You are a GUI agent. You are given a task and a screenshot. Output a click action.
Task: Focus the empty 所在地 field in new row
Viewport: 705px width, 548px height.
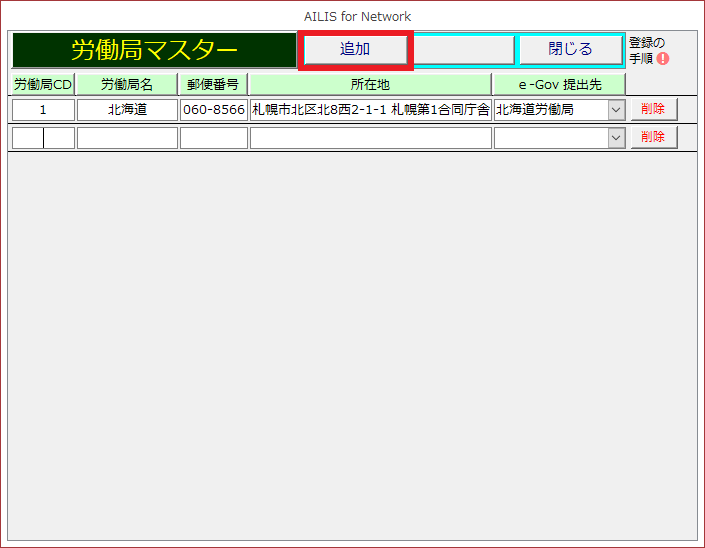pyautogui.click(x=370, y=138)
